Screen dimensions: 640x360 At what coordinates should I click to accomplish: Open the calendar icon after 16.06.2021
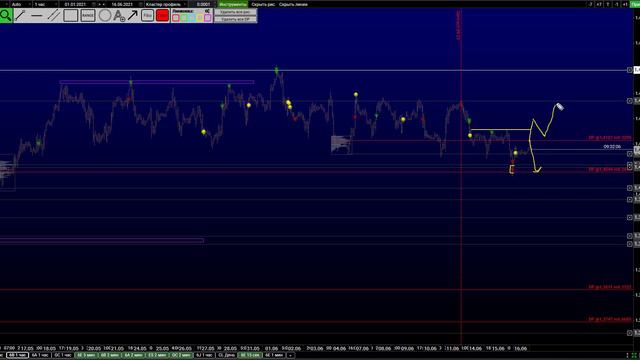click(x=140, y=4)
